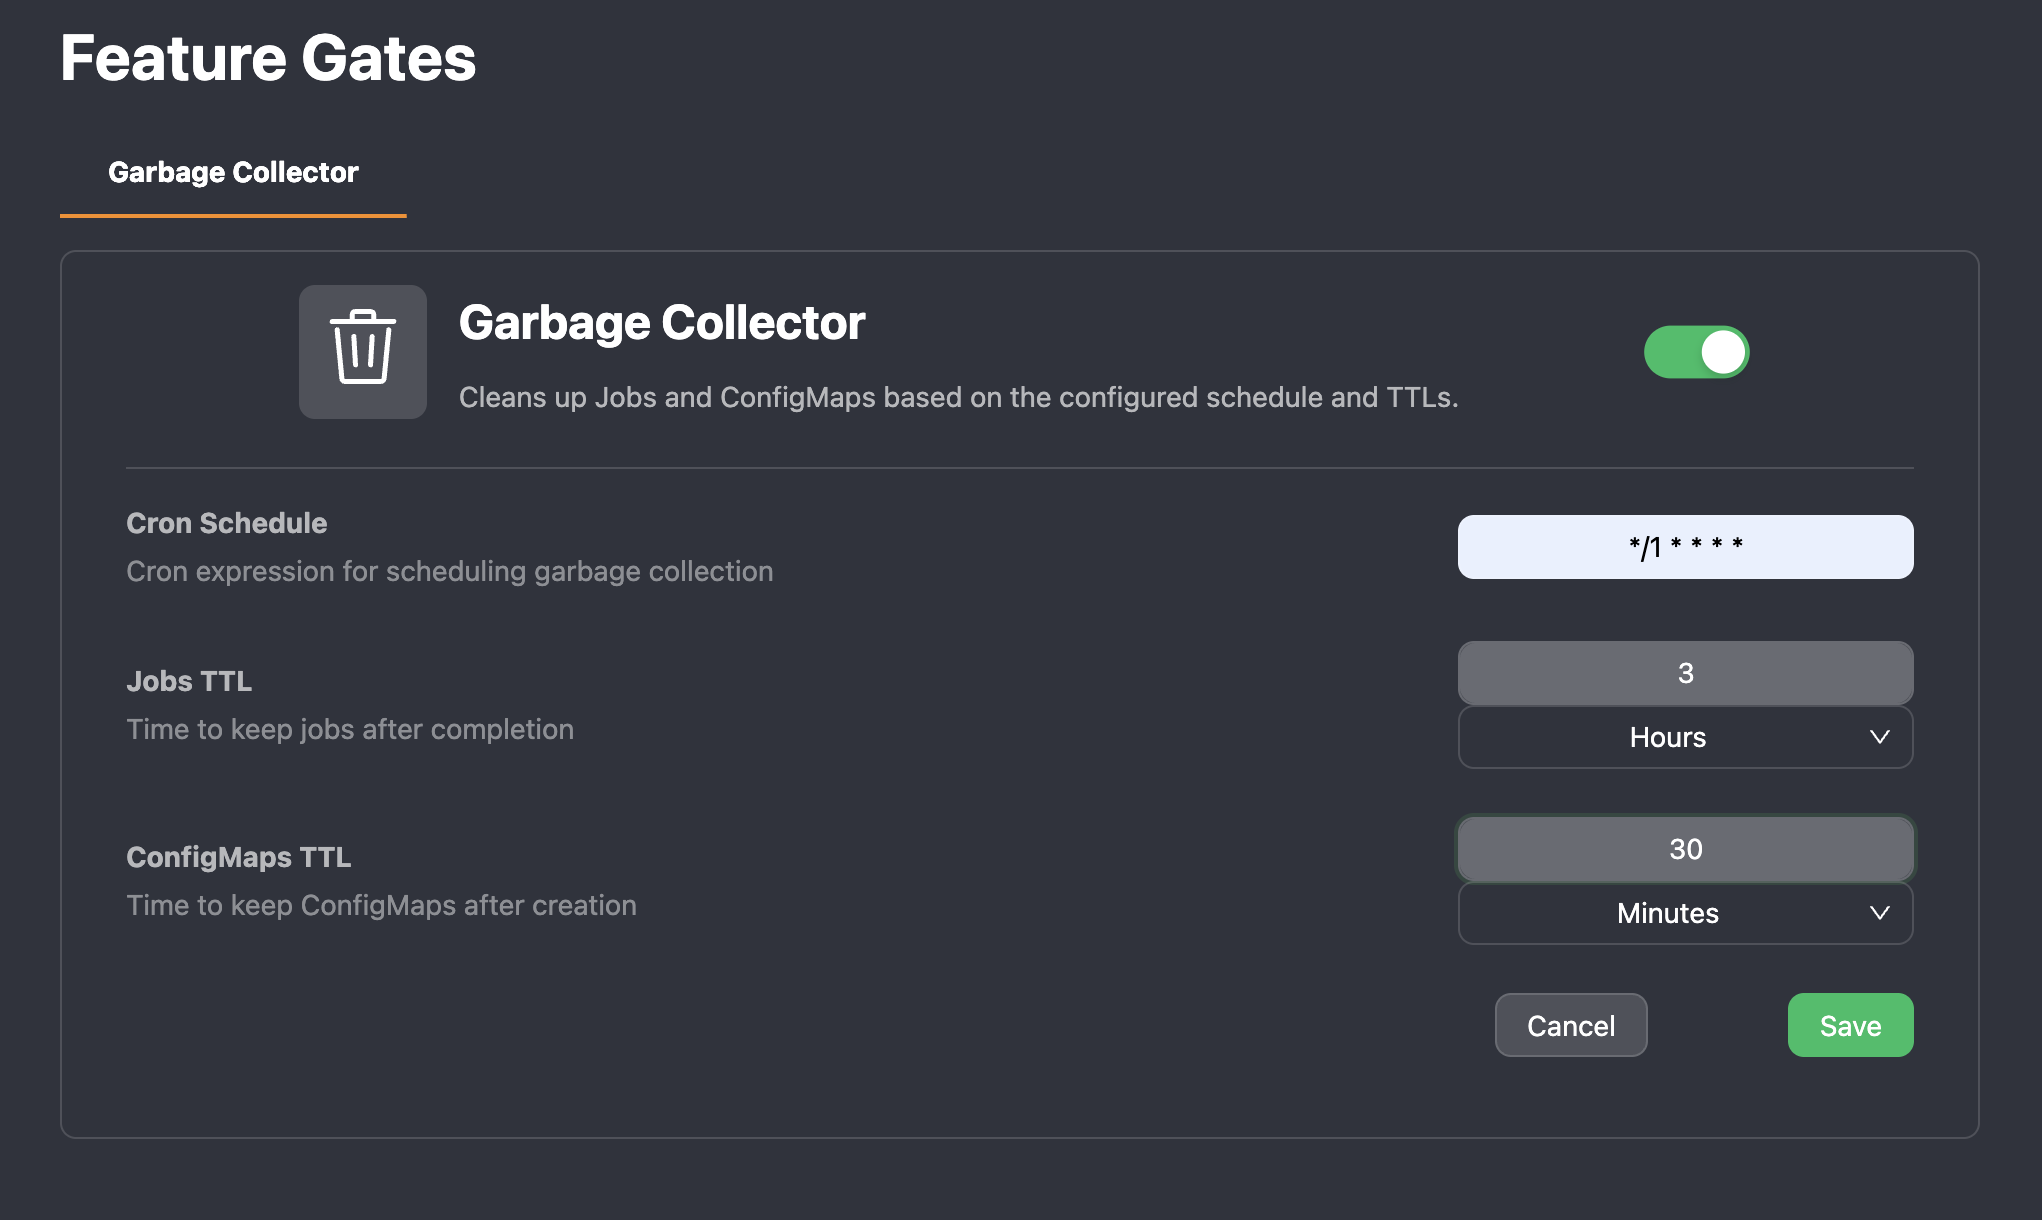The height and width of the screenshot is (1220, 2042).
Task: Click the Jobs TTL label
Action: pos(189,681)
